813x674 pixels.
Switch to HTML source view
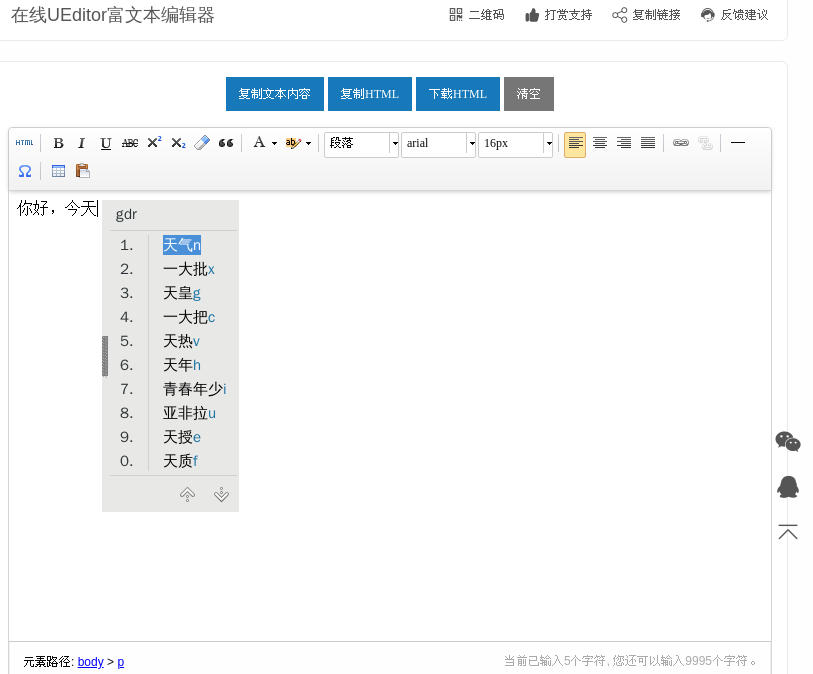(x=24, y=142)
